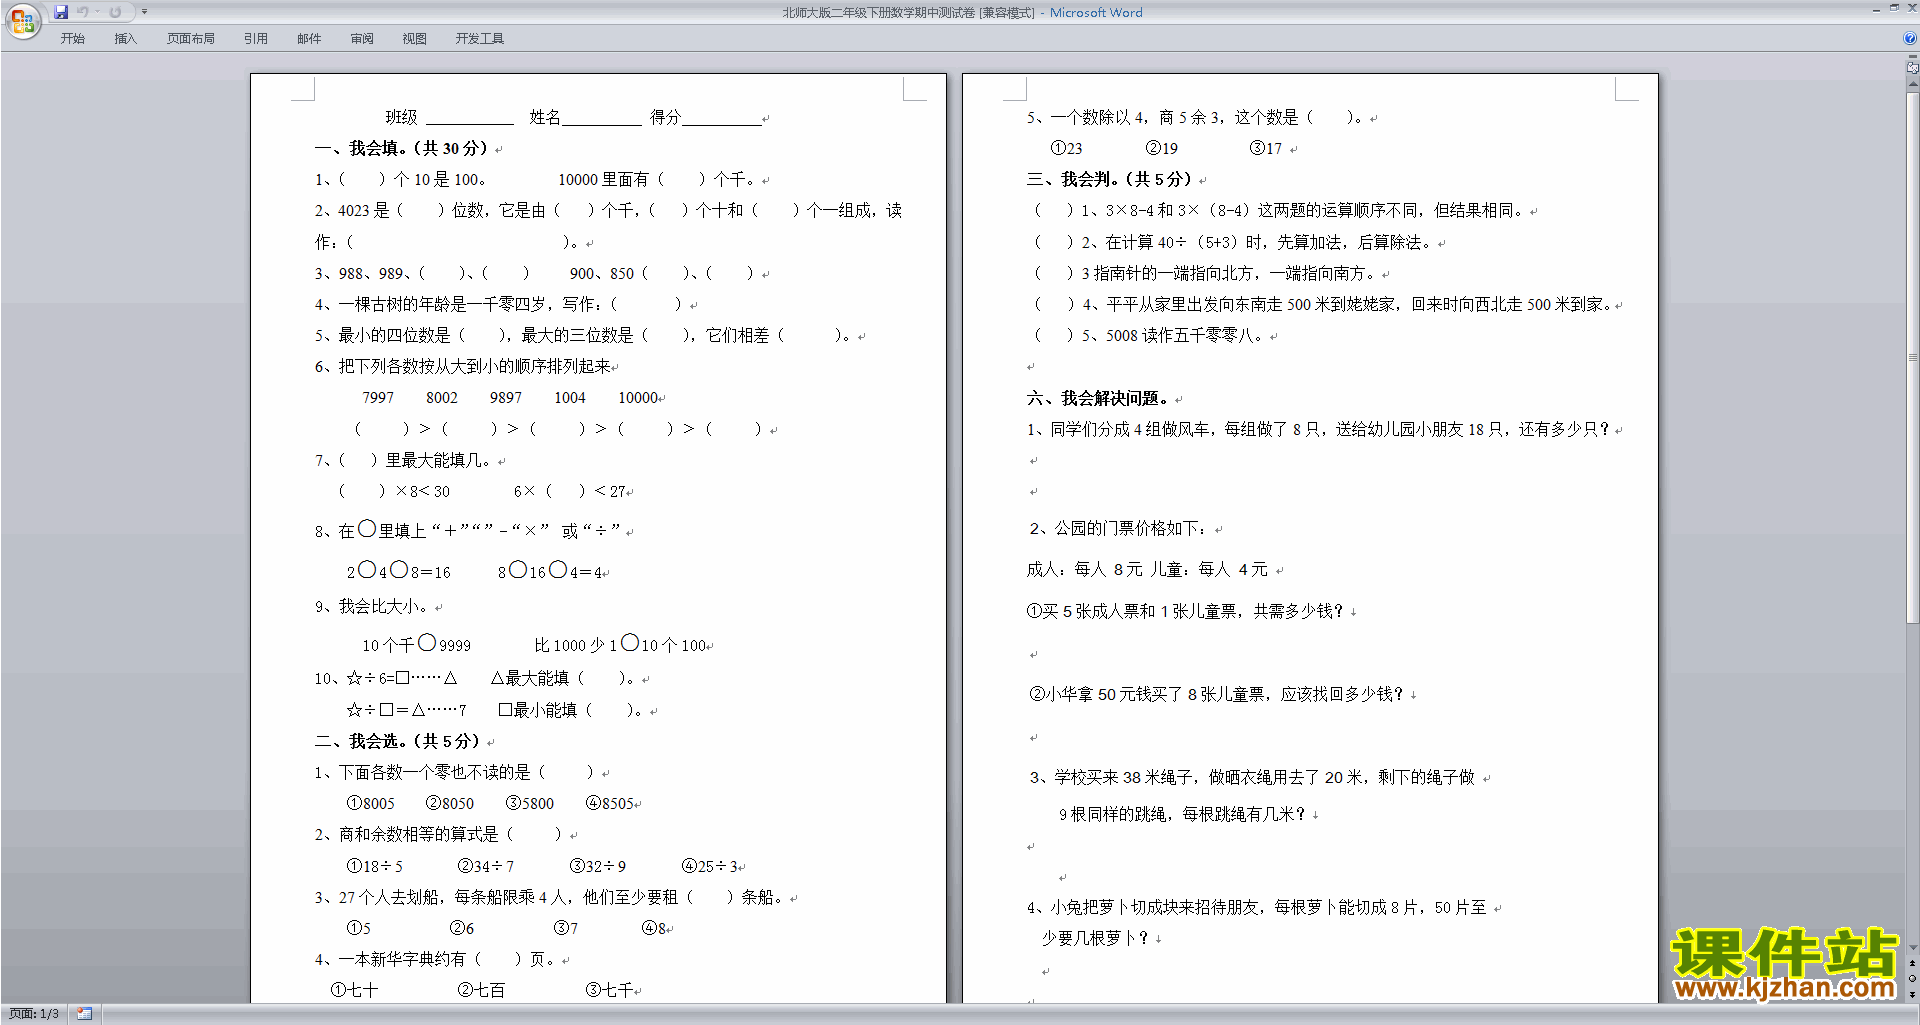Click the heading 六、我会解决问题。
The width and height of the screenshot is (1920, 1025).
pyautogui.click(x=1098, y=399)
